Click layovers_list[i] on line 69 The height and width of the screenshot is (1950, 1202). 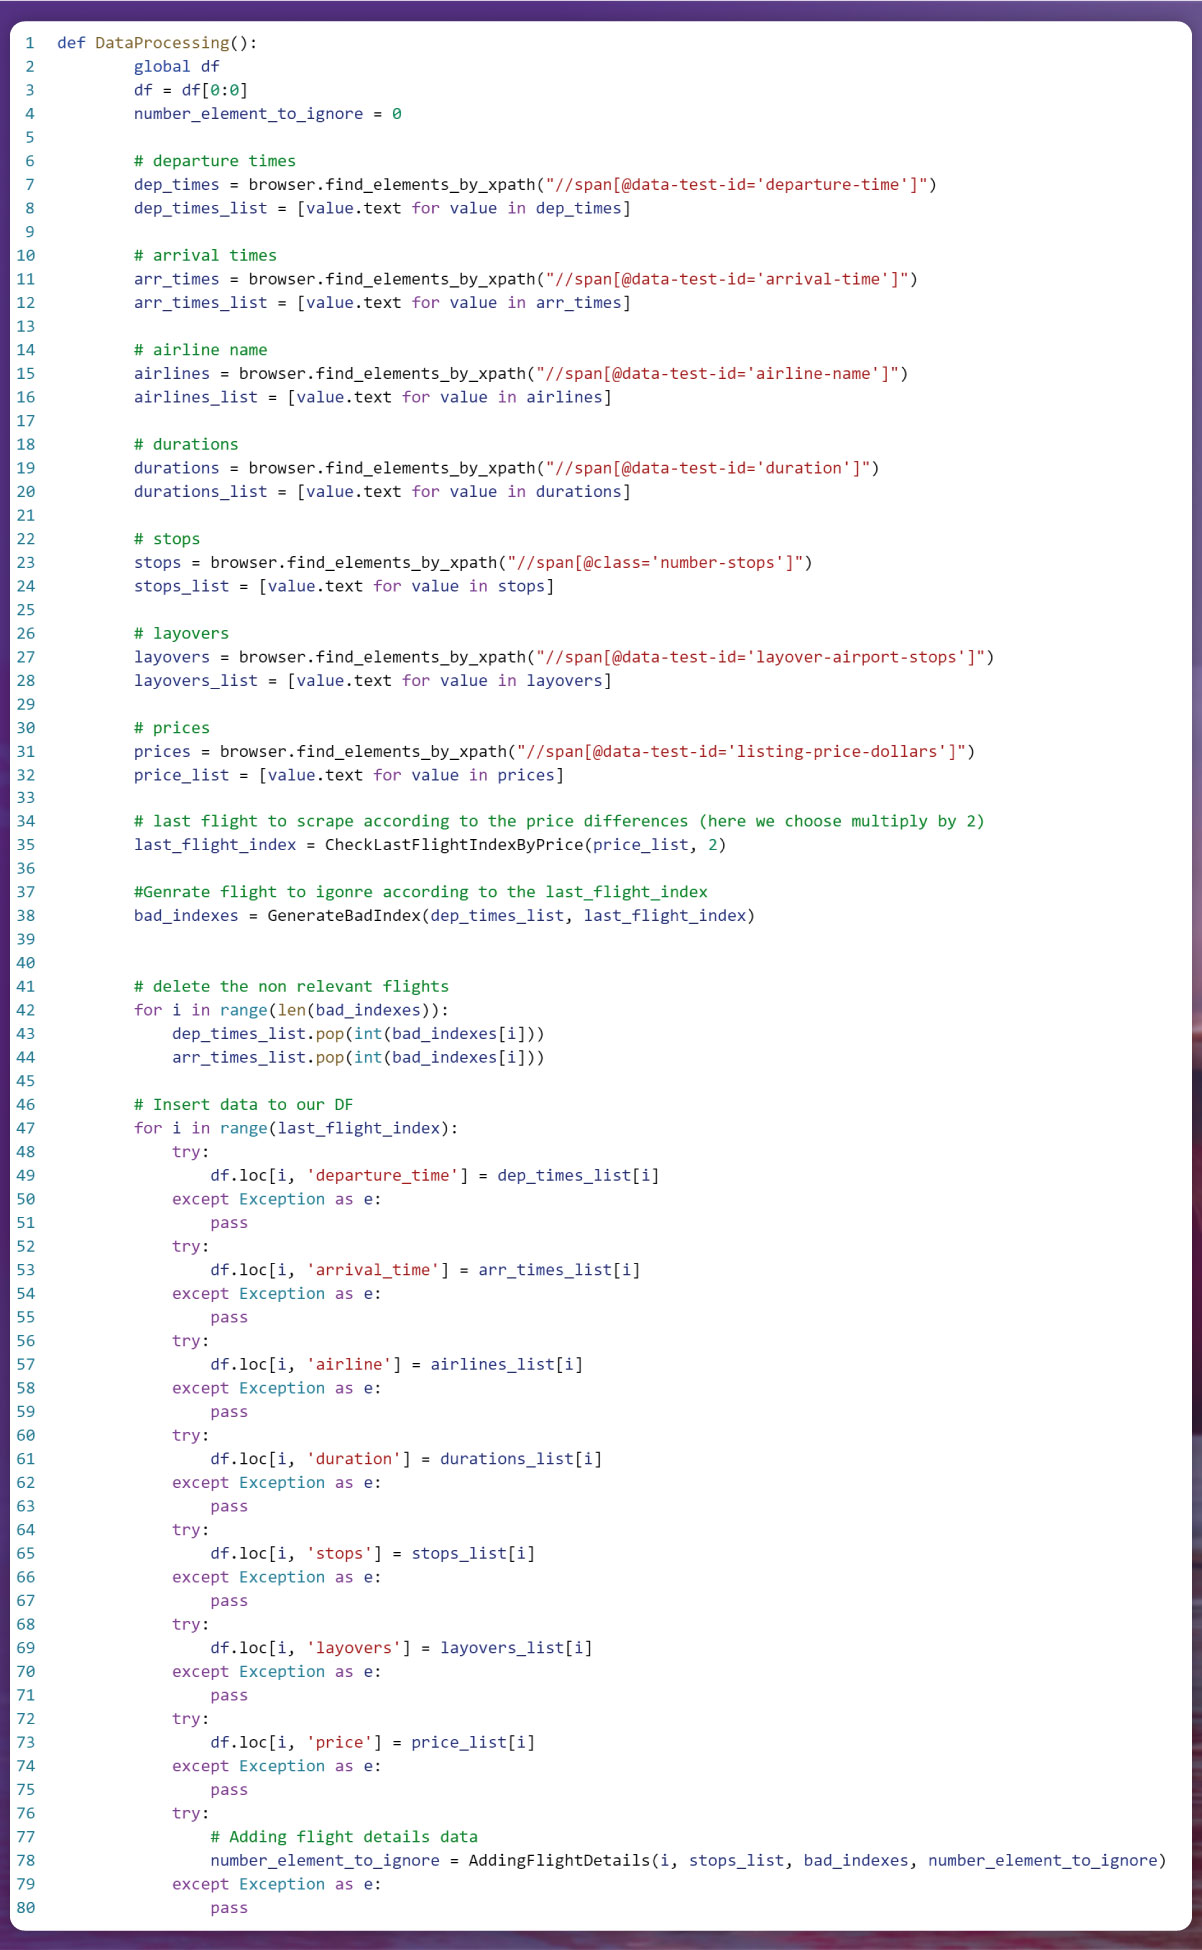click(x=516, y=1649)
